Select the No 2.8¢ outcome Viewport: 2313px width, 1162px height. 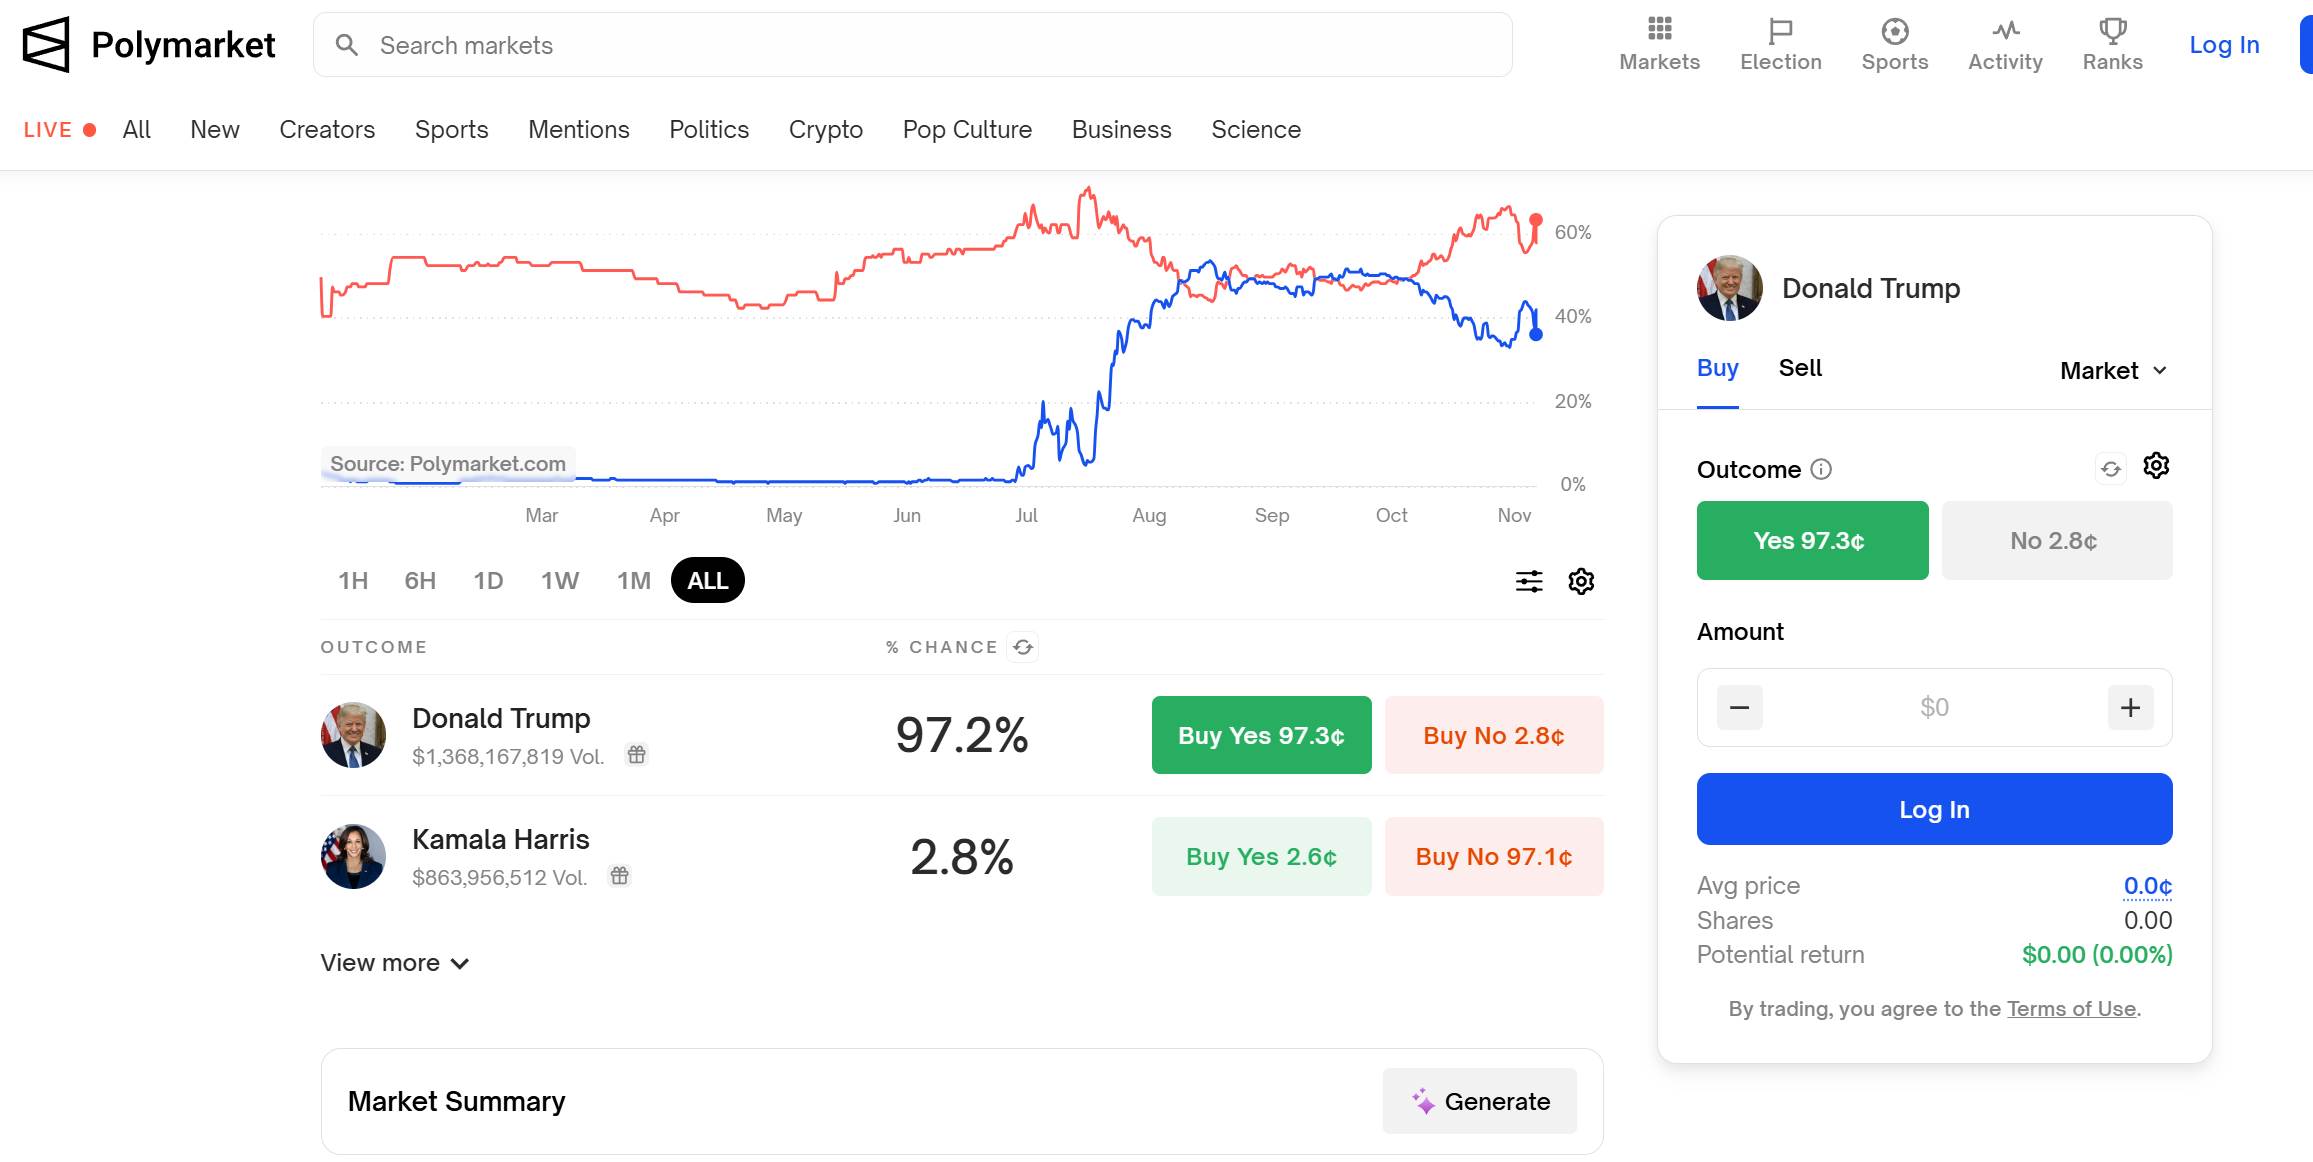(x=2056, y=540)
